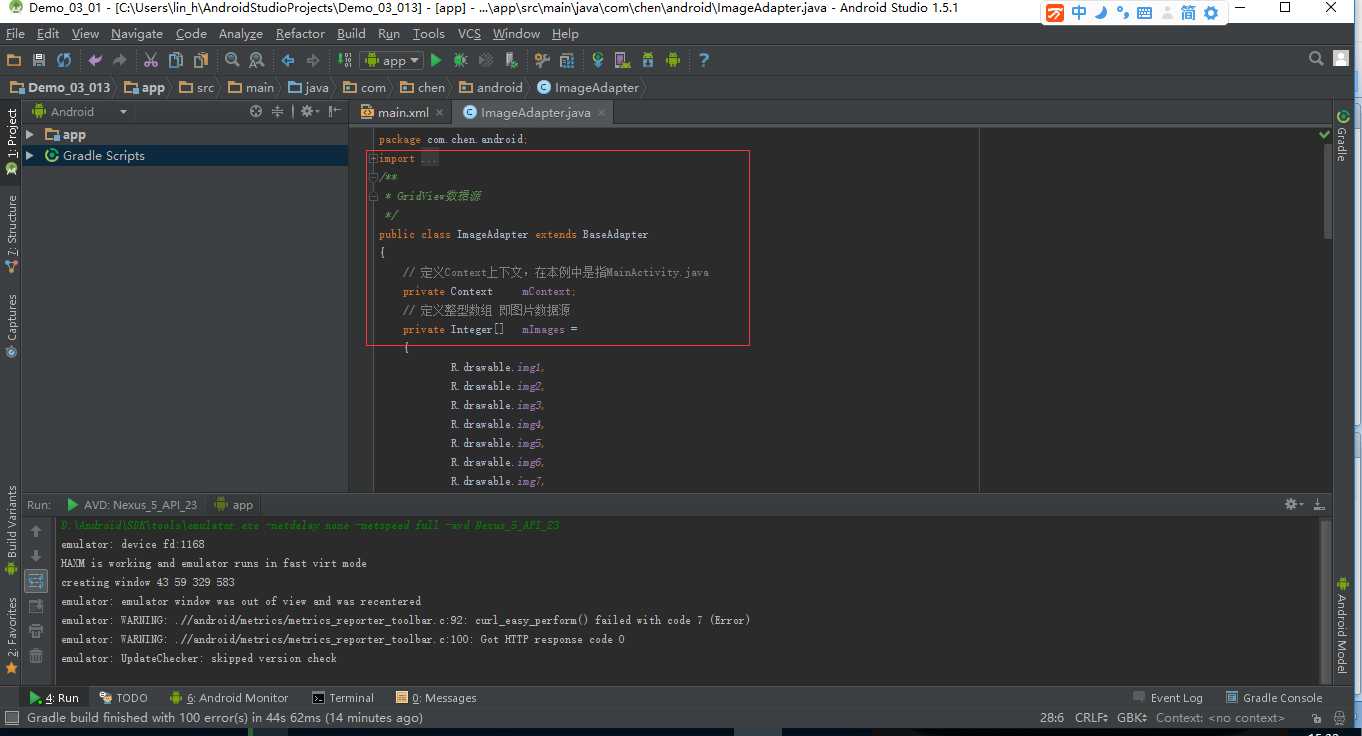
Task: Close the ImageAdapter.java tab
Action: (x=601, y=113)
